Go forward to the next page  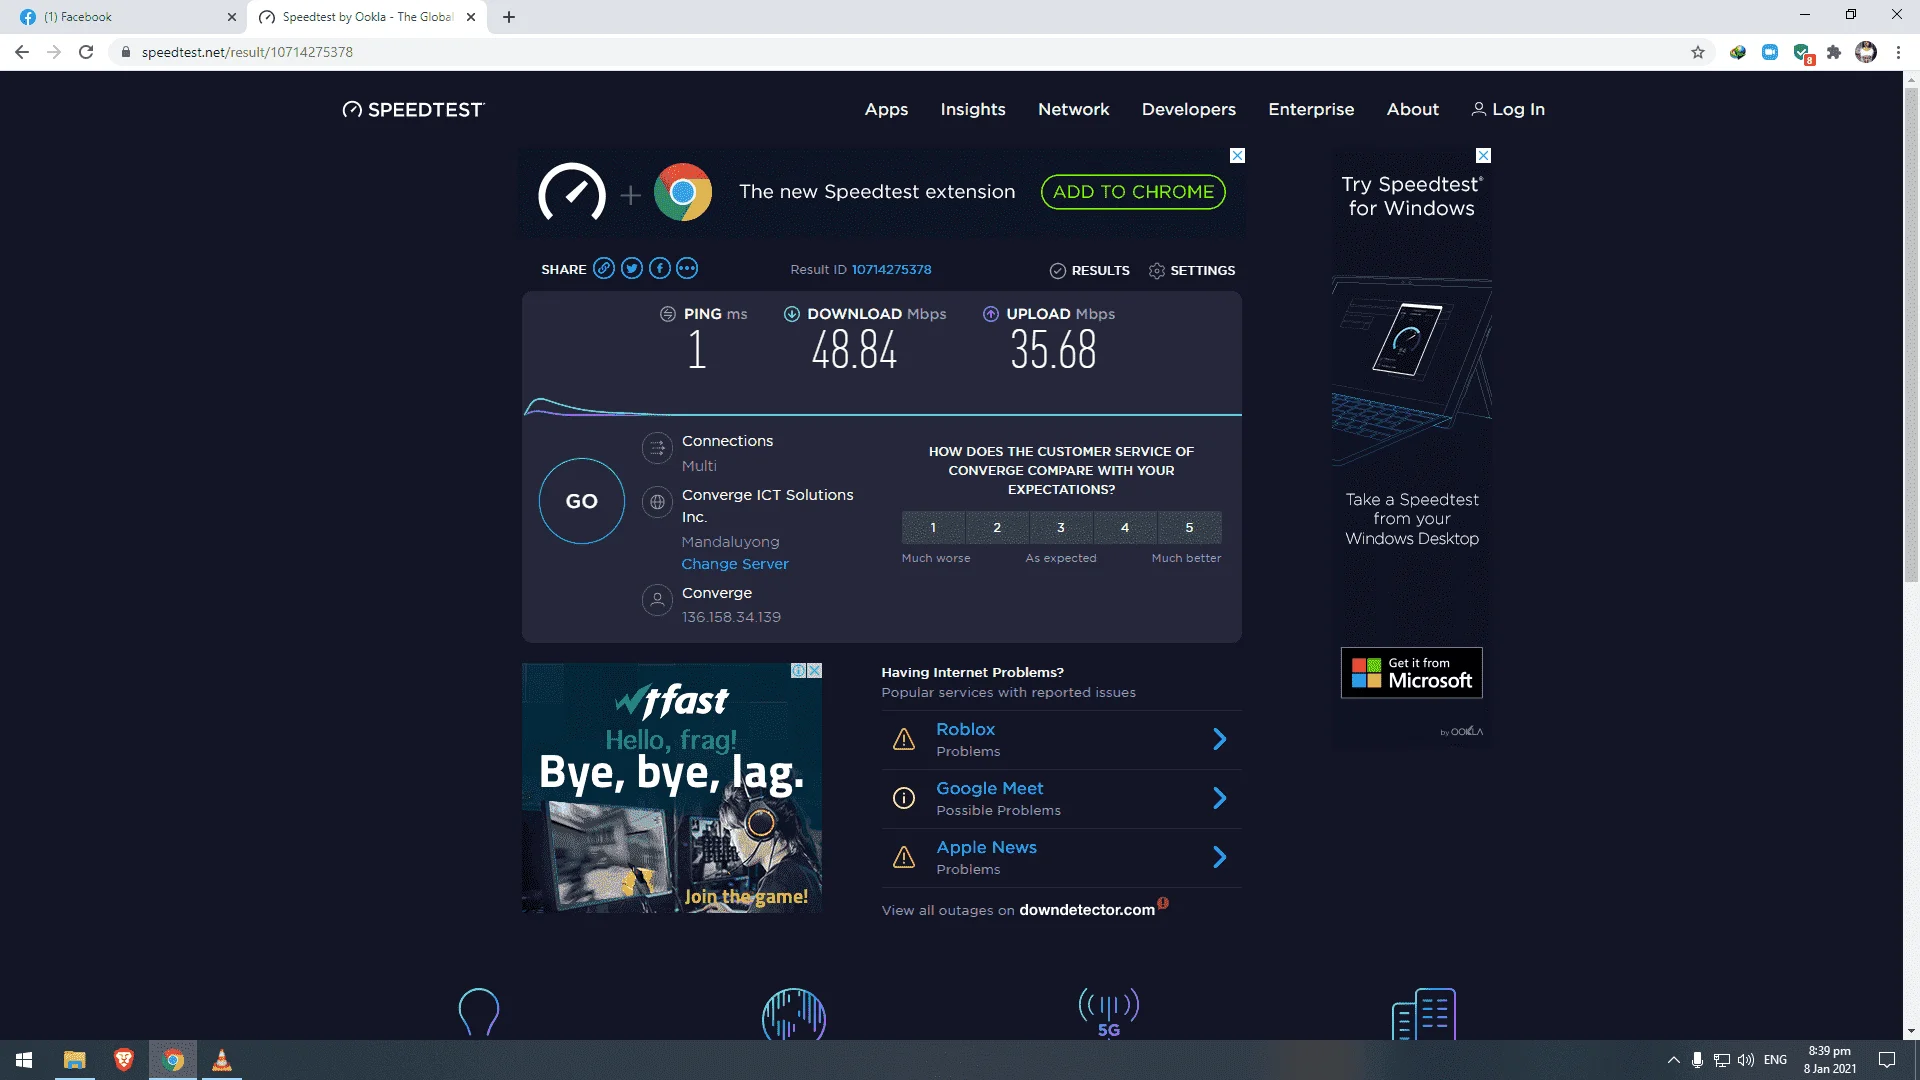(x=54, y=52)
